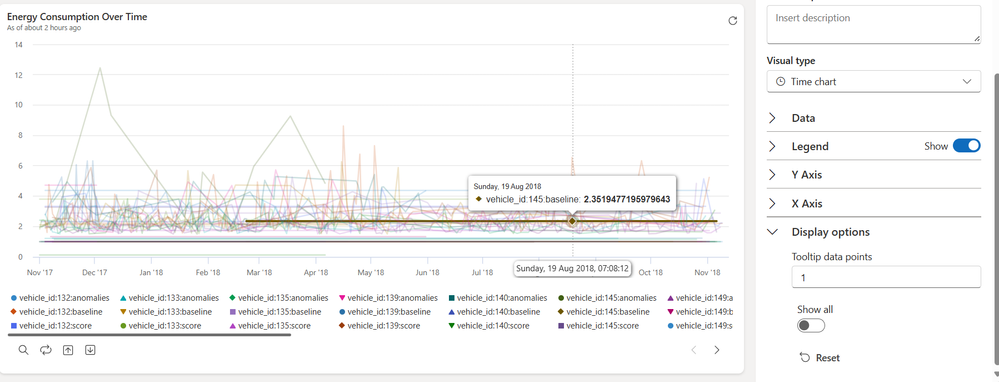Click the 'Tooltip data points' label
This screenshot has width=999, height=382.
point(832,257)
